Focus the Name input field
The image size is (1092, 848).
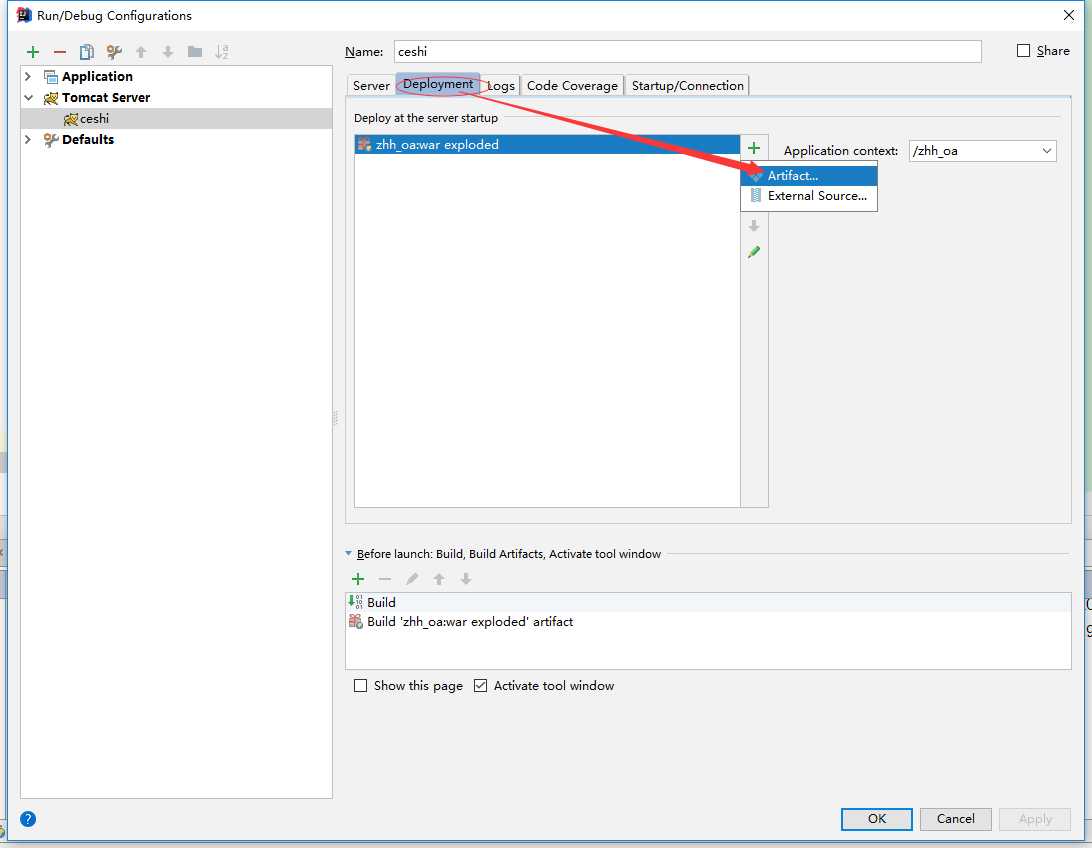pos(687,52)
